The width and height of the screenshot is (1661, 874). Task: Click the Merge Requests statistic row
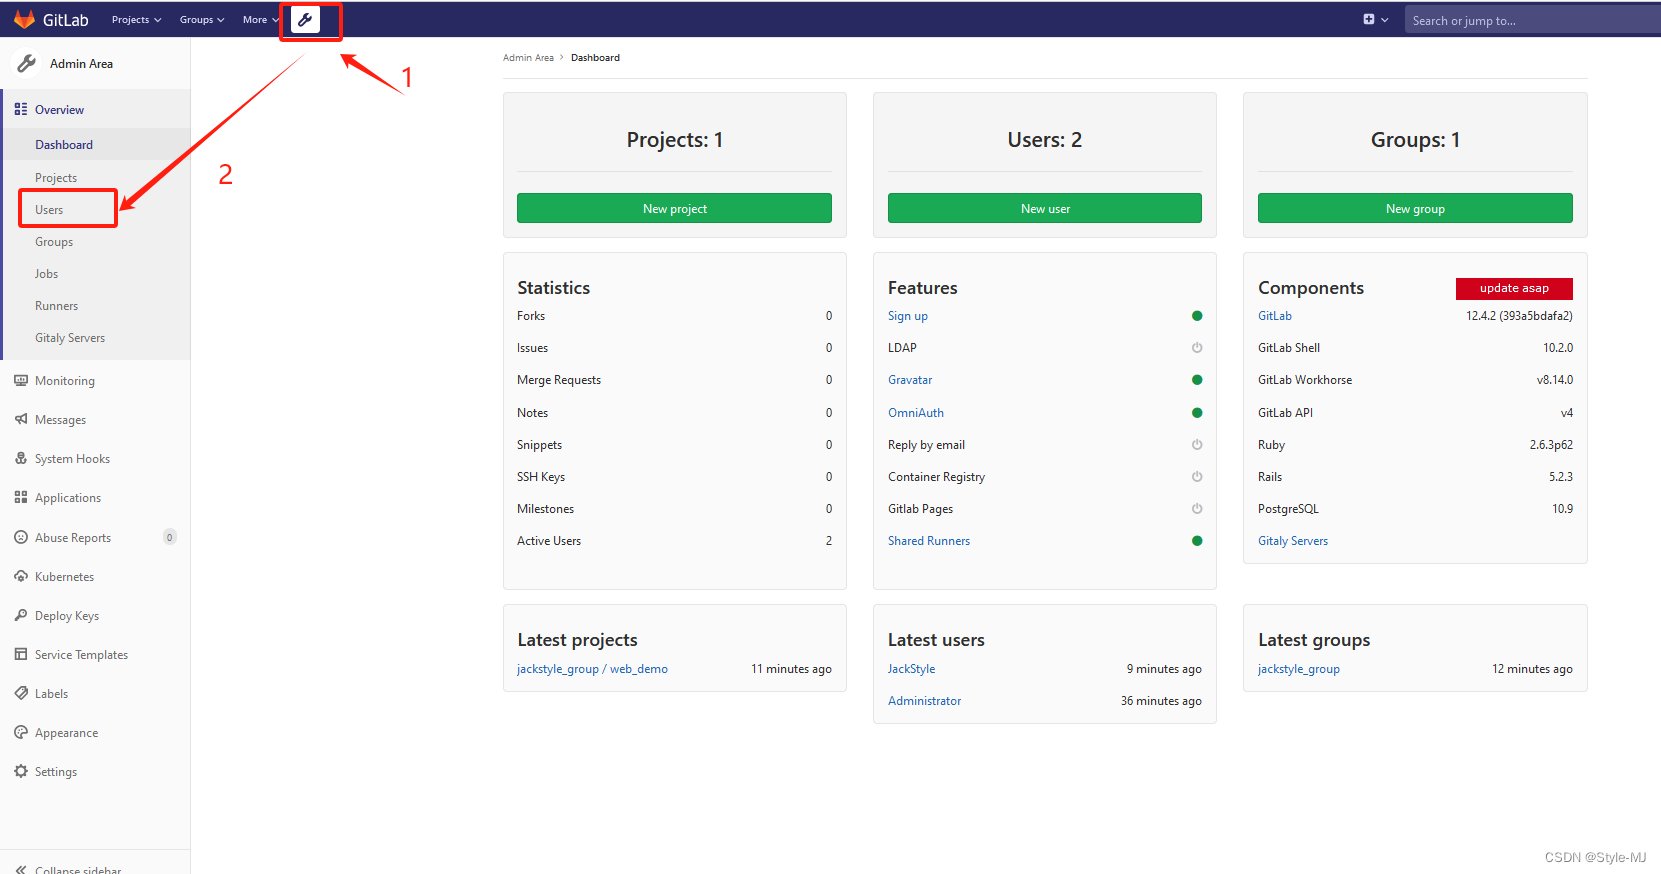pos(674,380)
